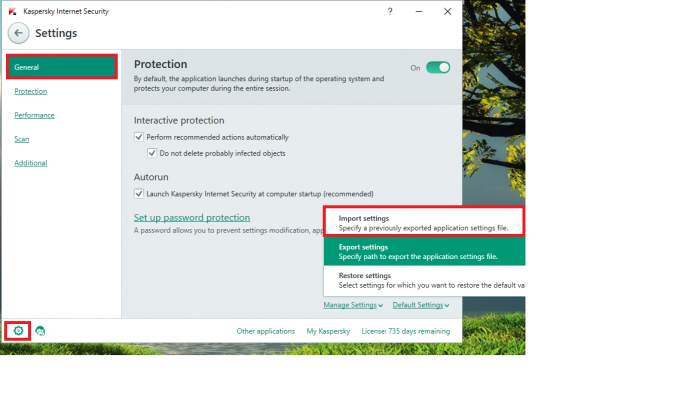This screenshot has width=700, height=407.
Task: Click the Kaspersky logo in the title bar
Action: [12, 11]
